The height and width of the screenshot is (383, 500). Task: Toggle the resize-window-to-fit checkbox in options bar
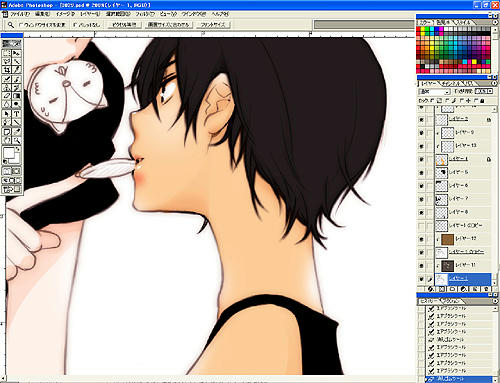pos(21,25)
